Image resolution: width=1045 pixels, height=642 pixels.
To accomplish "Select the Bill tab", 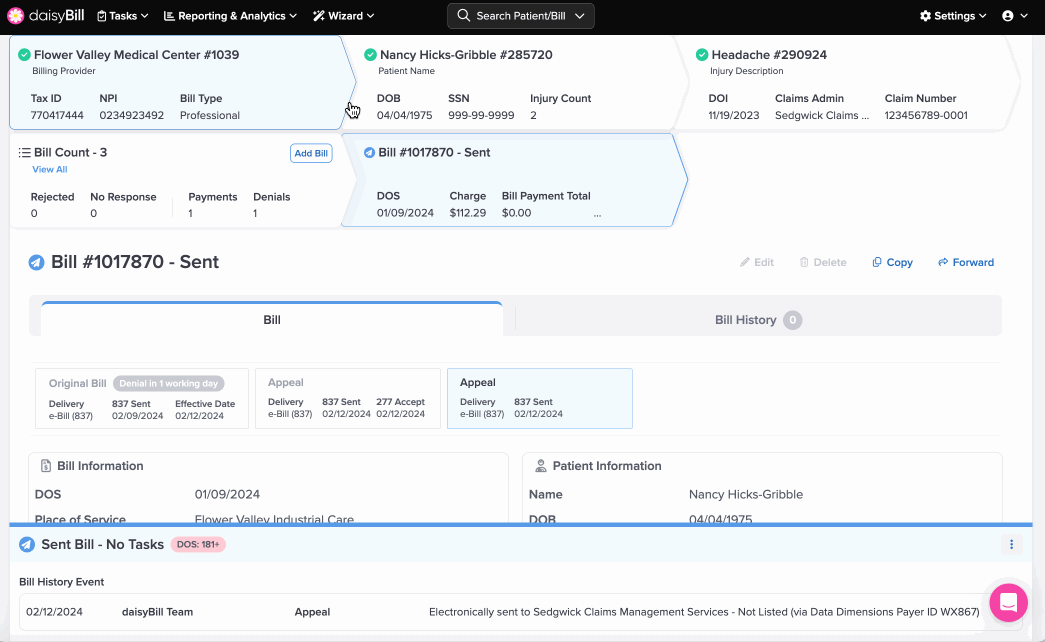I will (272, 320).
